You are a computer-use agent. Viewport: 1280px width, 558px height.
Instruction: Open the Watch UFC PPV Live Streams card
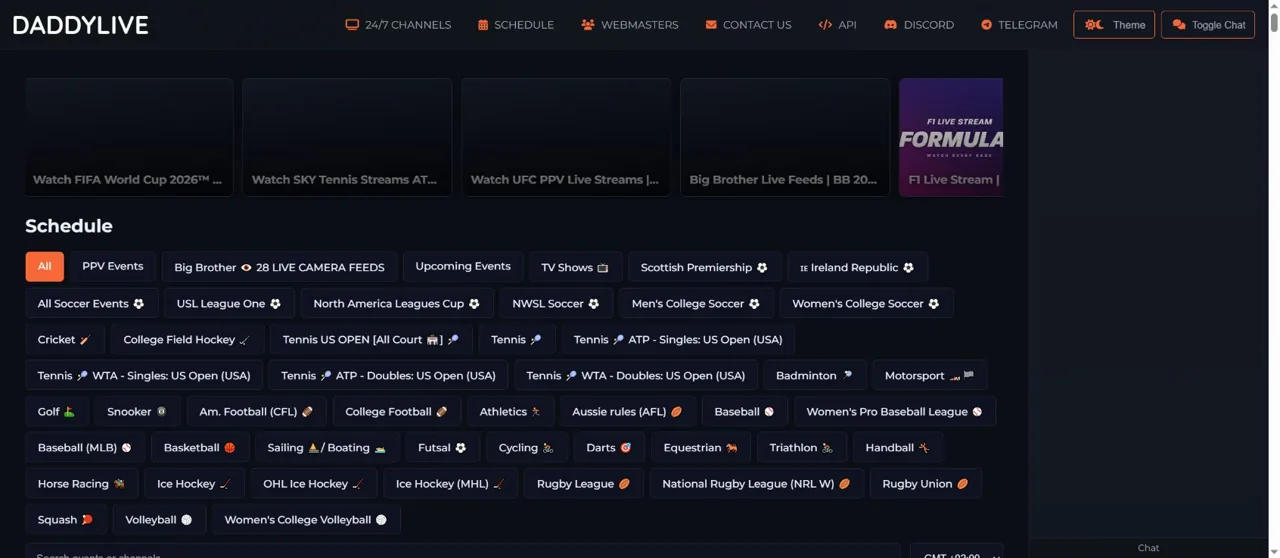[566, 137]
